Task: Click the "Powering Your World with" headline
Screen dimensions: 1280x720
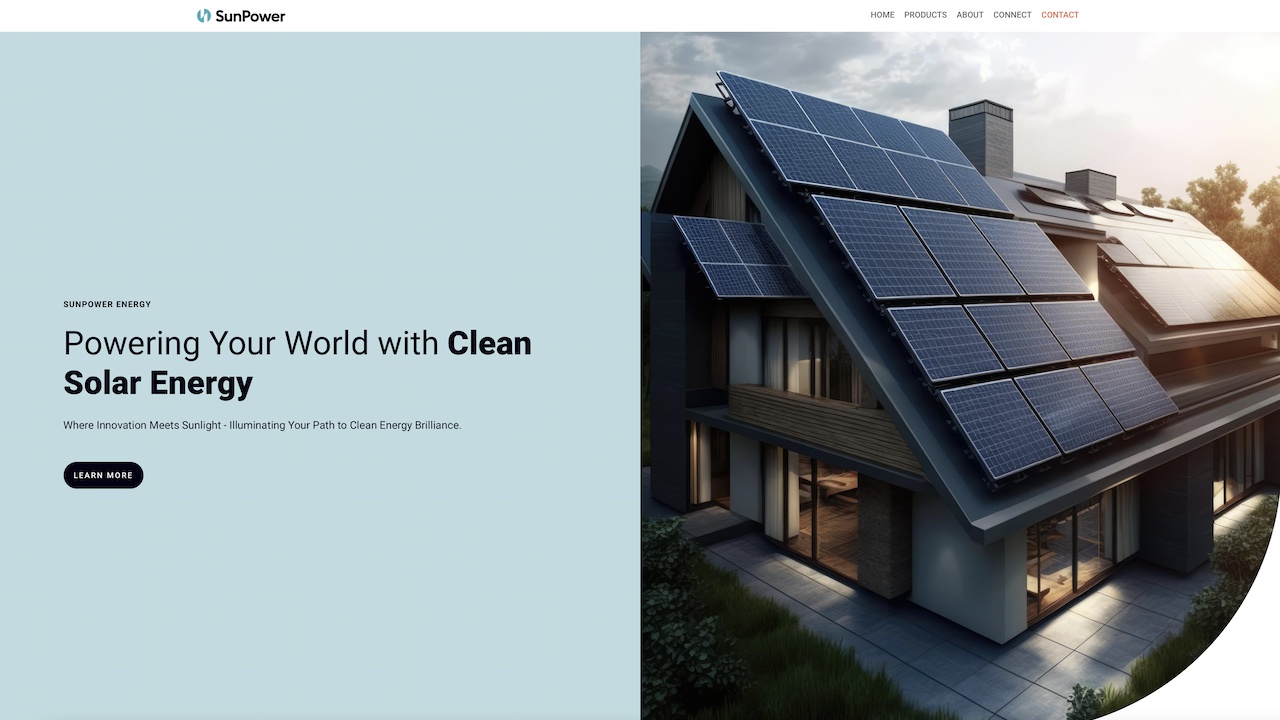Action: pos(251,343)
